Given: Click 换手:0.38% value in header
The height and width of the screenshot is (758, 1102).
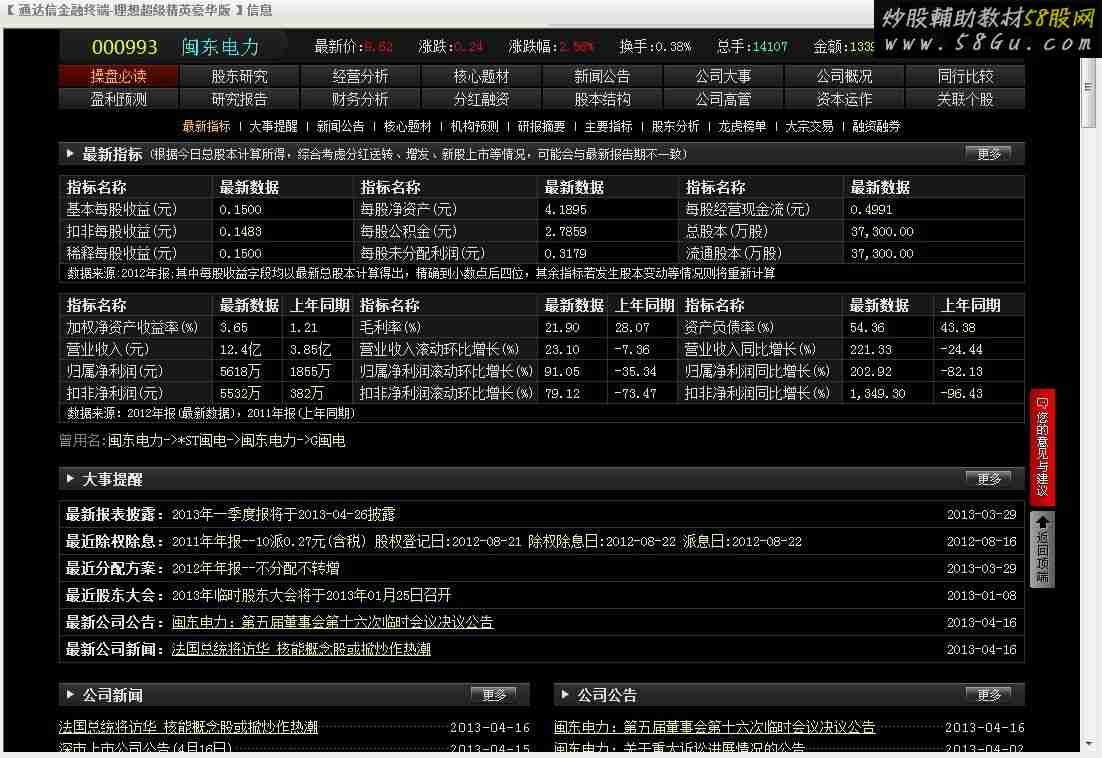Looking at the screenshot, I should (x=655, y=47).
